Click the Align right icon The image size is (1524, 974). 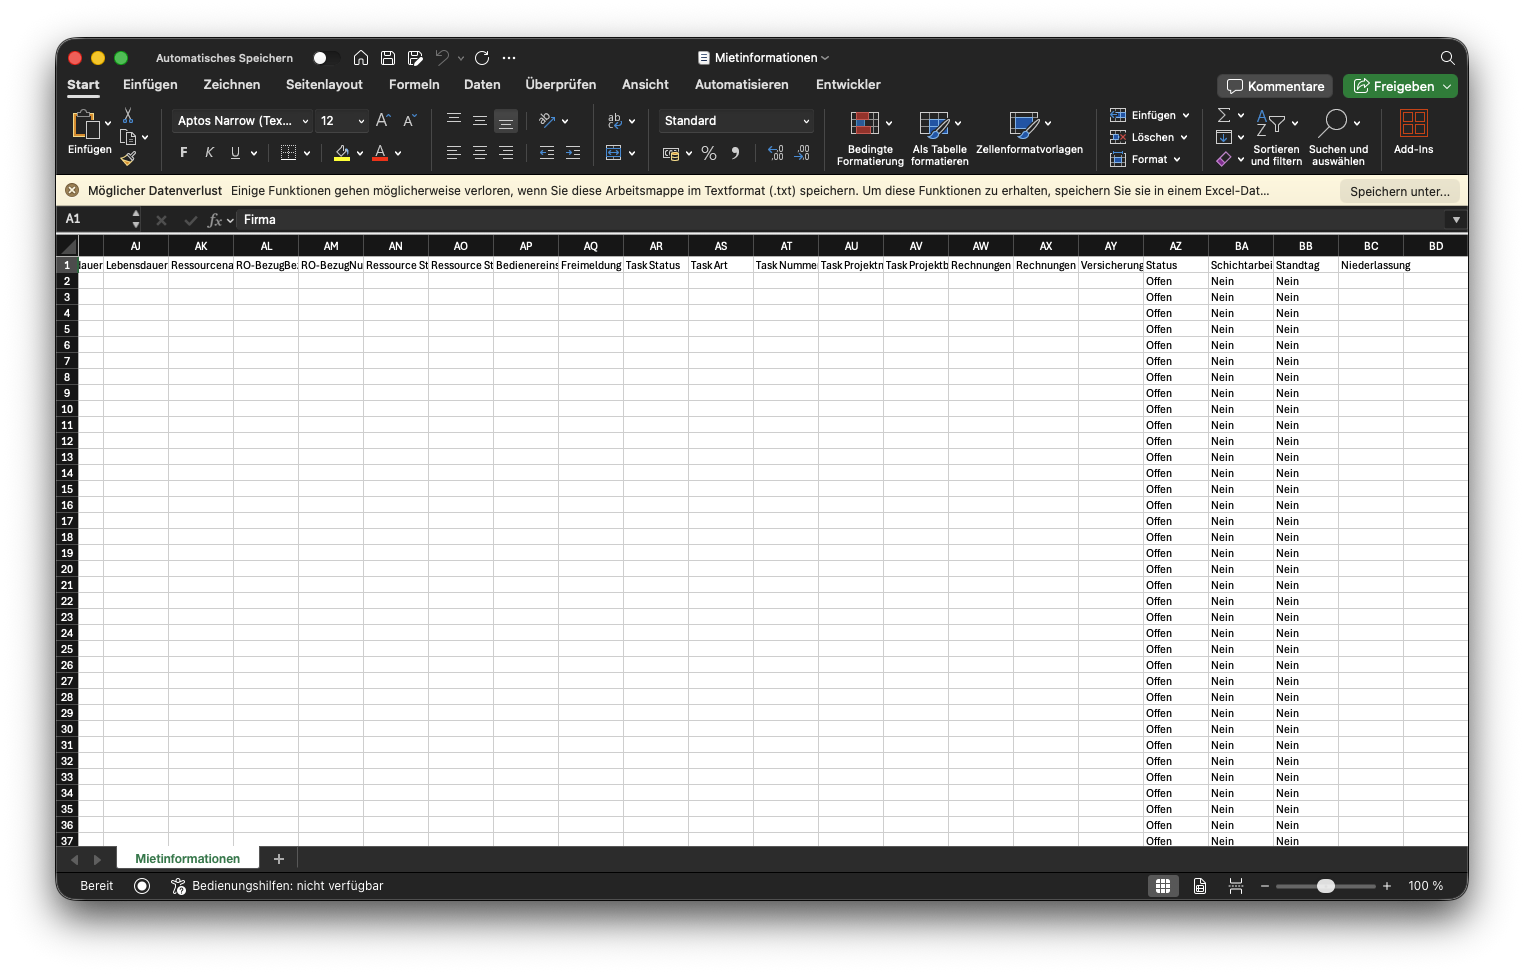(x=506, y=153)
